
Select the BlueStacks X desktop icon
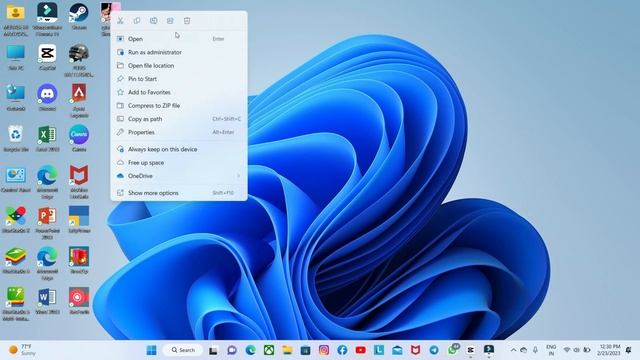[16, 220]
